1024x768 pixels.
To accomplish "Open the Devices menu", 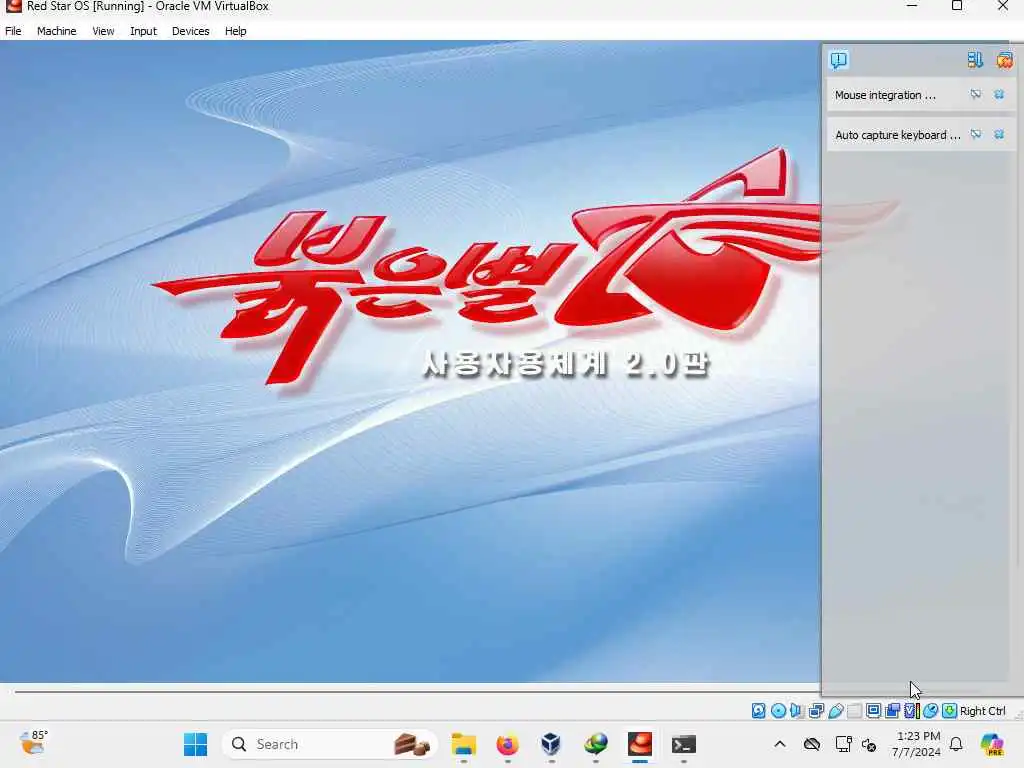I will pyautogui.click(x=191, y=31).
